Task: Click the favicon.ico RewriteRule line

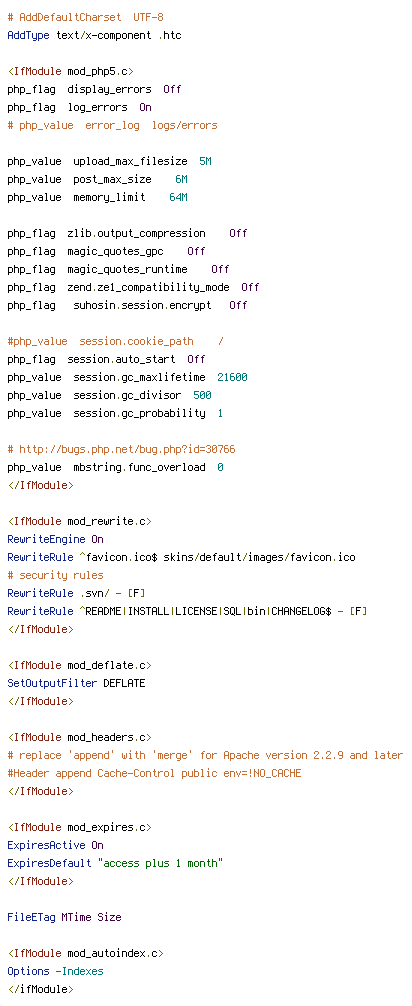Action: coord(182,556)
